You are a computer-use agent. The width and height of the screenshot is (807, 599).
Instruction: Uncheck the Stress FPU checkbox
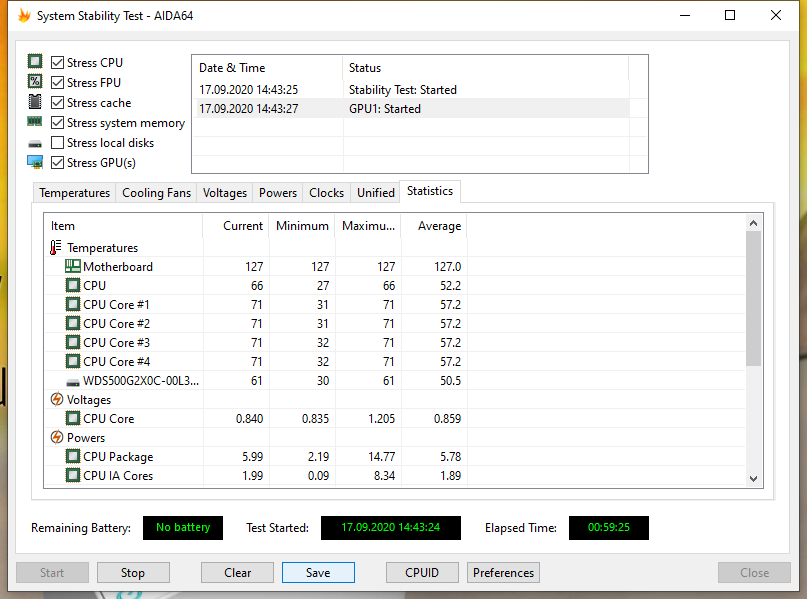(58, 82)
